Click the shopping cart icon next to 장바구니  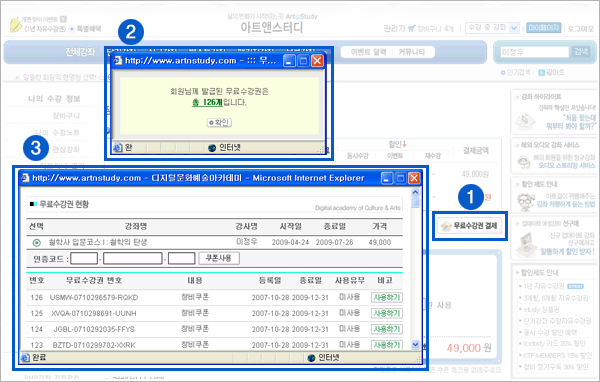[412, 28]
